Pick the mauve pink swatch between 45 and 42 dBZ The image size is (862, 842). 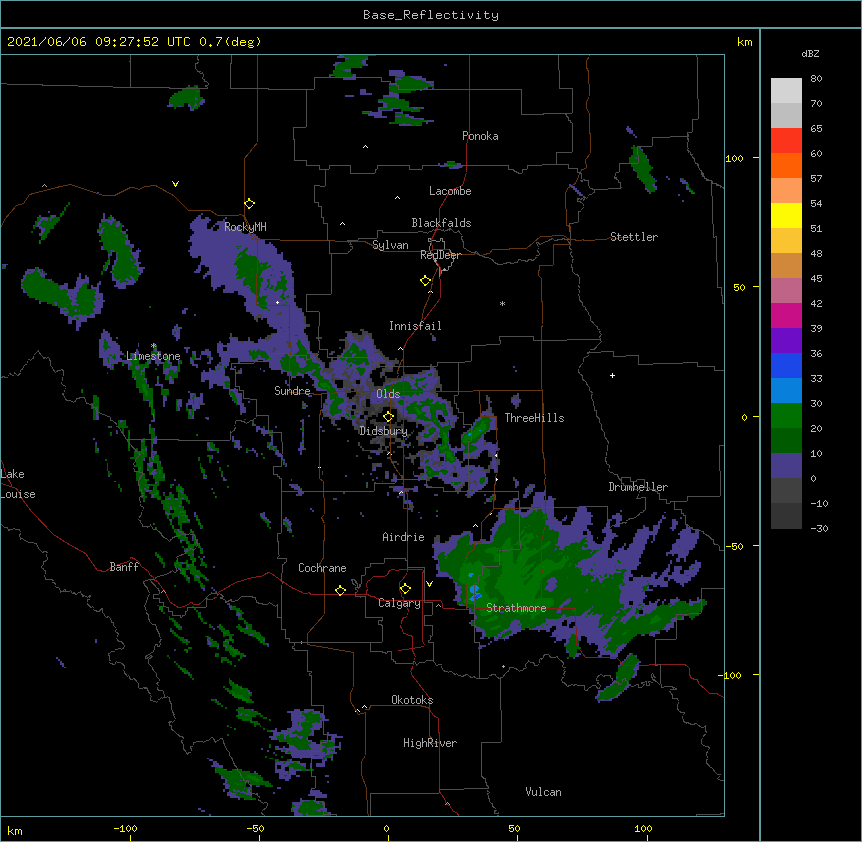786,291
